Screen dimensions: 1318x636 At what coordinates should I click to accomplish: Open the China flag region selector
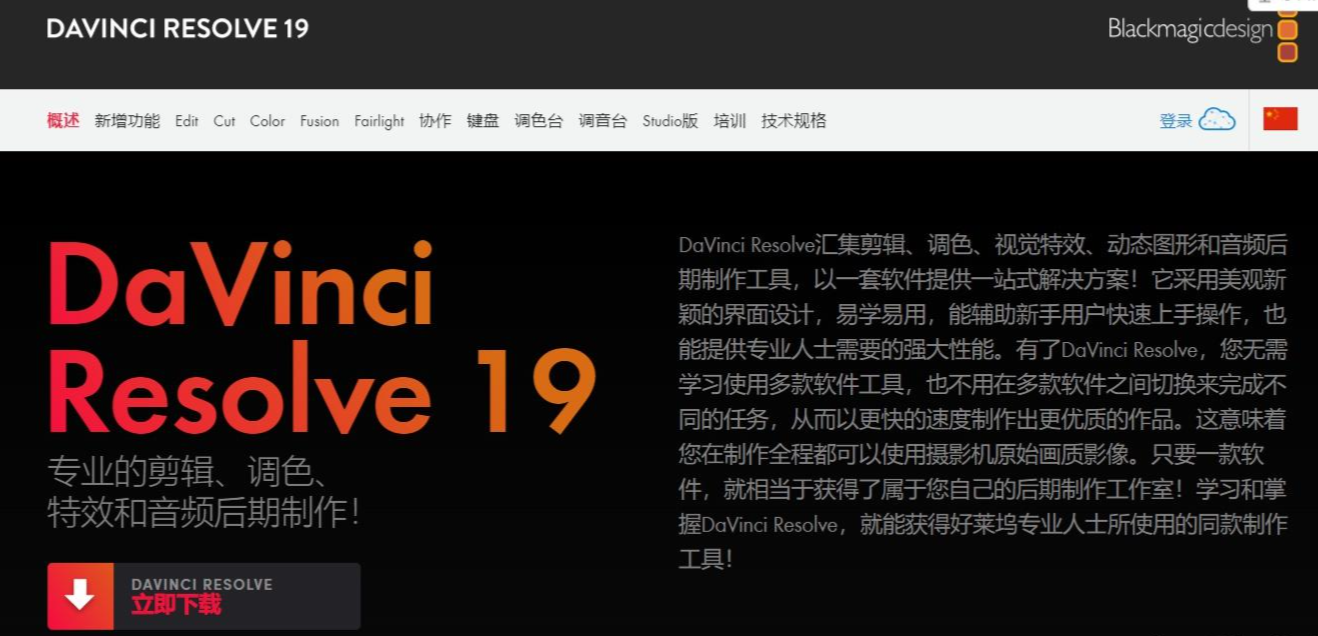[1280, 120]
